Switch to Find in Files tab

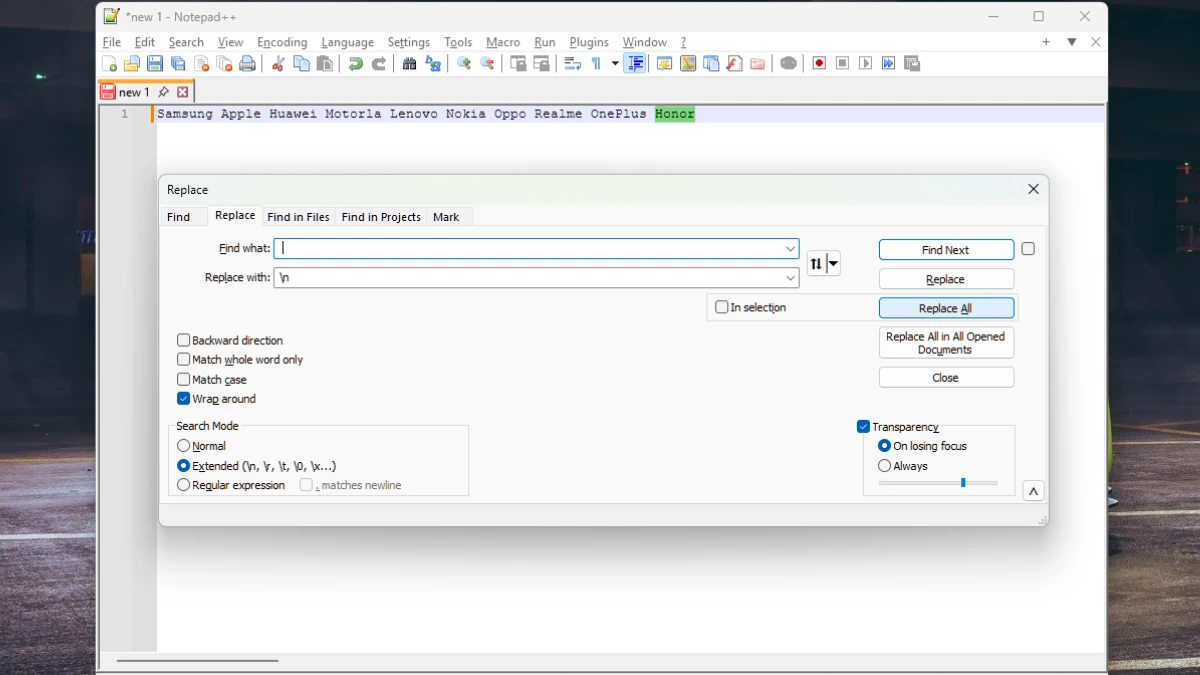tap(298, 217)
